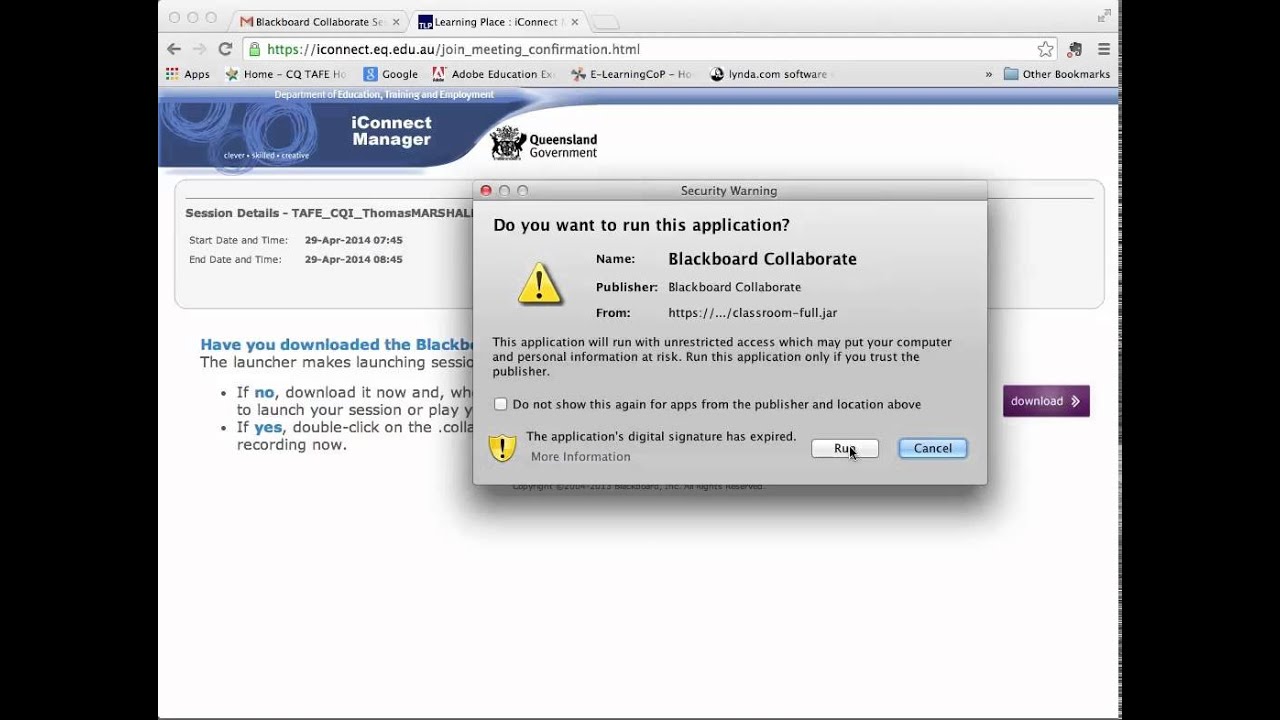The image size is (1280, 720).
Task: Click the extension icon beside the star
Action: click(1075, 49)
